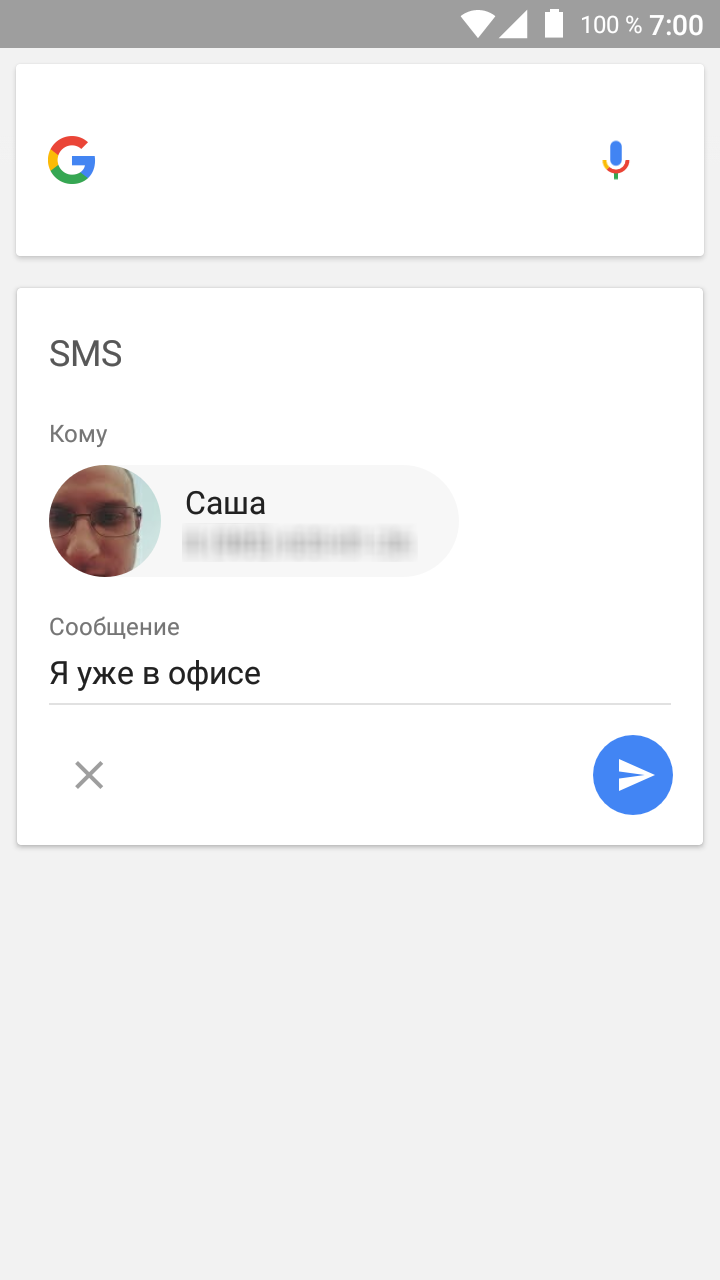
Task: Tap the underline beneath the message text
Action: [360, 704]
